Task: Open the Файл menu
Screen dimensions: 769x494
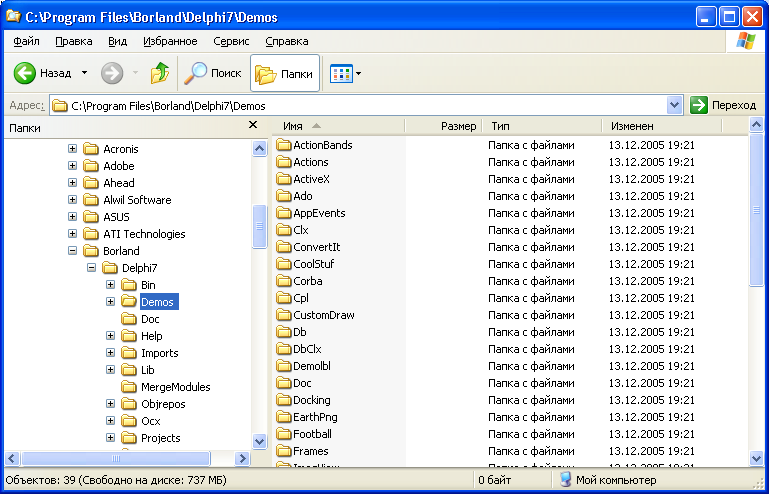Action: [x=26, y=41]
